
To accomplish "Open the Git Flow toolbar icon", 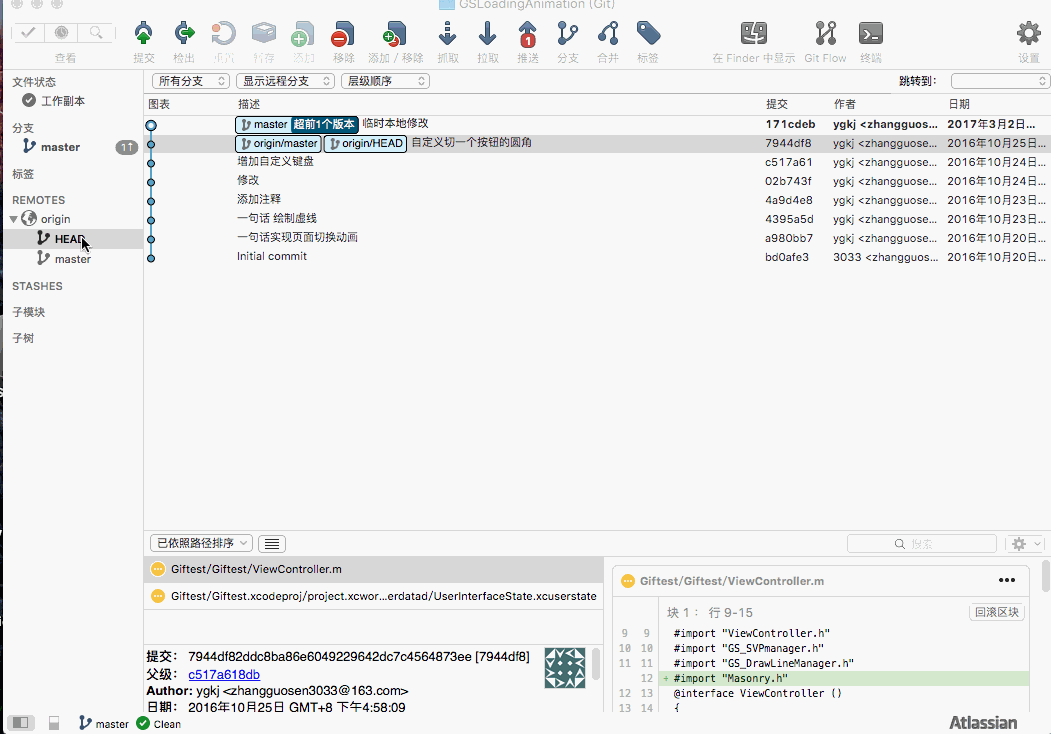I will click(x=825, y=34).
